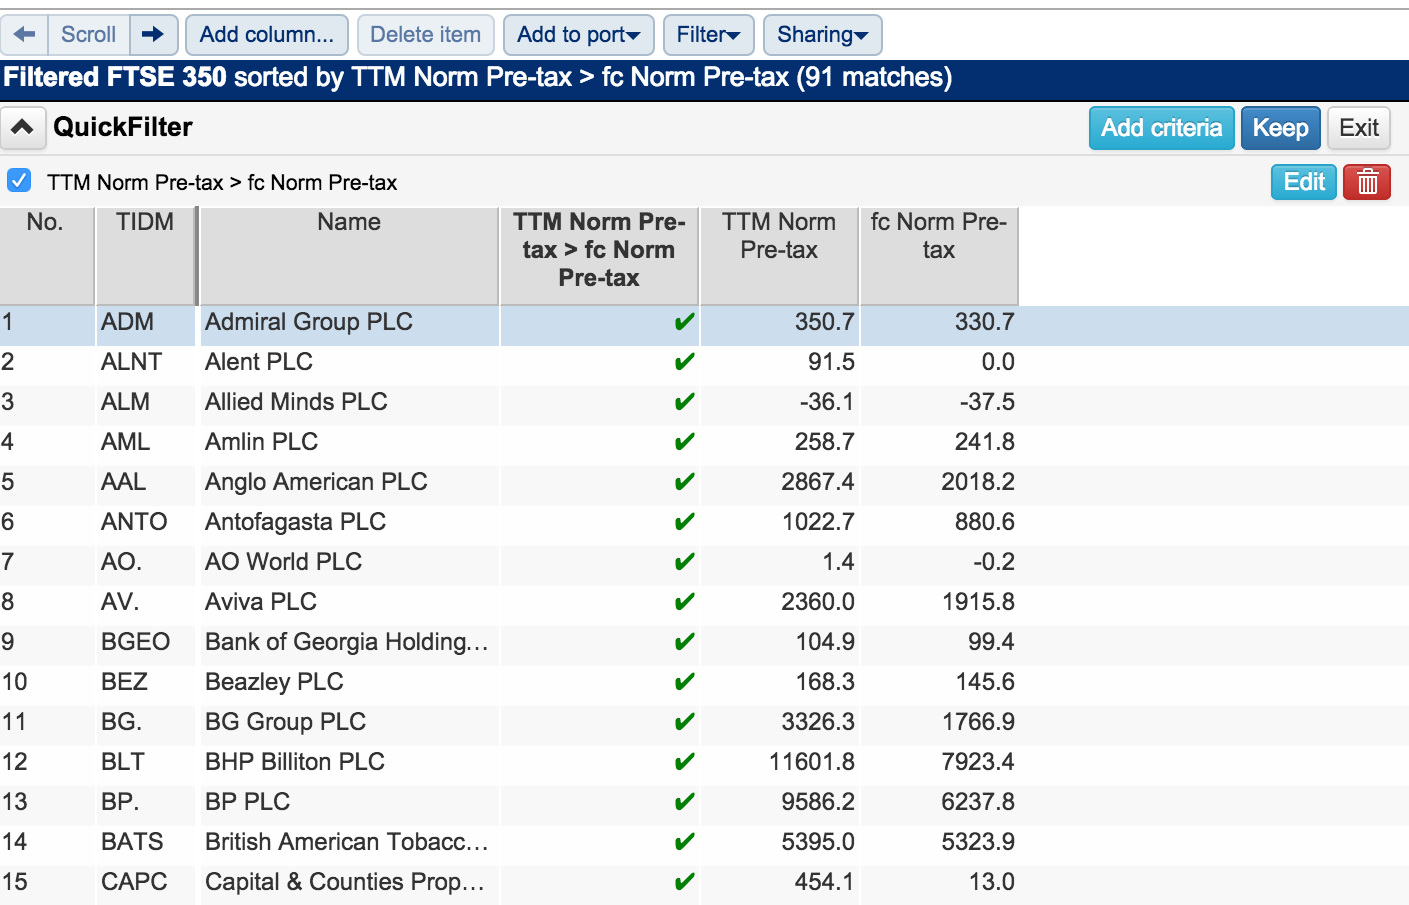1409x905 pixels.
Task: Click the QuickFilter heading
Action: click(123, 127)
